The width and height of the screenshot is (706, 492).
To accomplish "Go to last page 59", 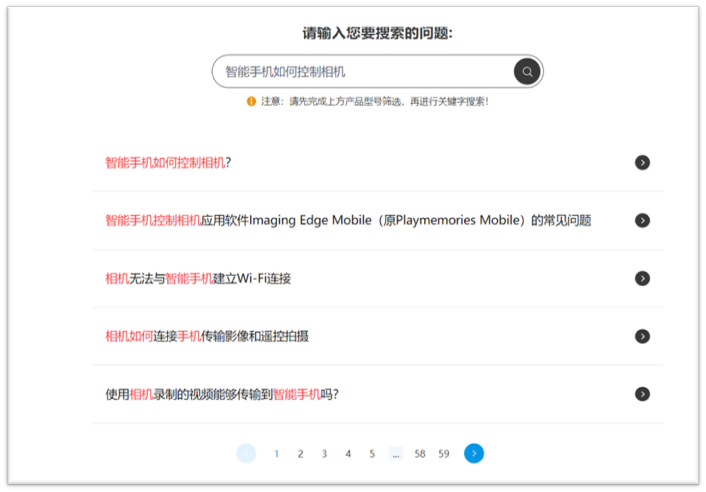I will [x=444, y=454].
